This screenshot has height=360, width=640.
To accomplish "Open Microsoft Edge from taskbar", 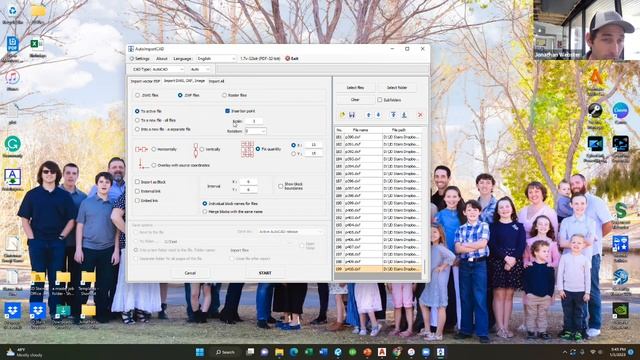I will coord(294,352).
